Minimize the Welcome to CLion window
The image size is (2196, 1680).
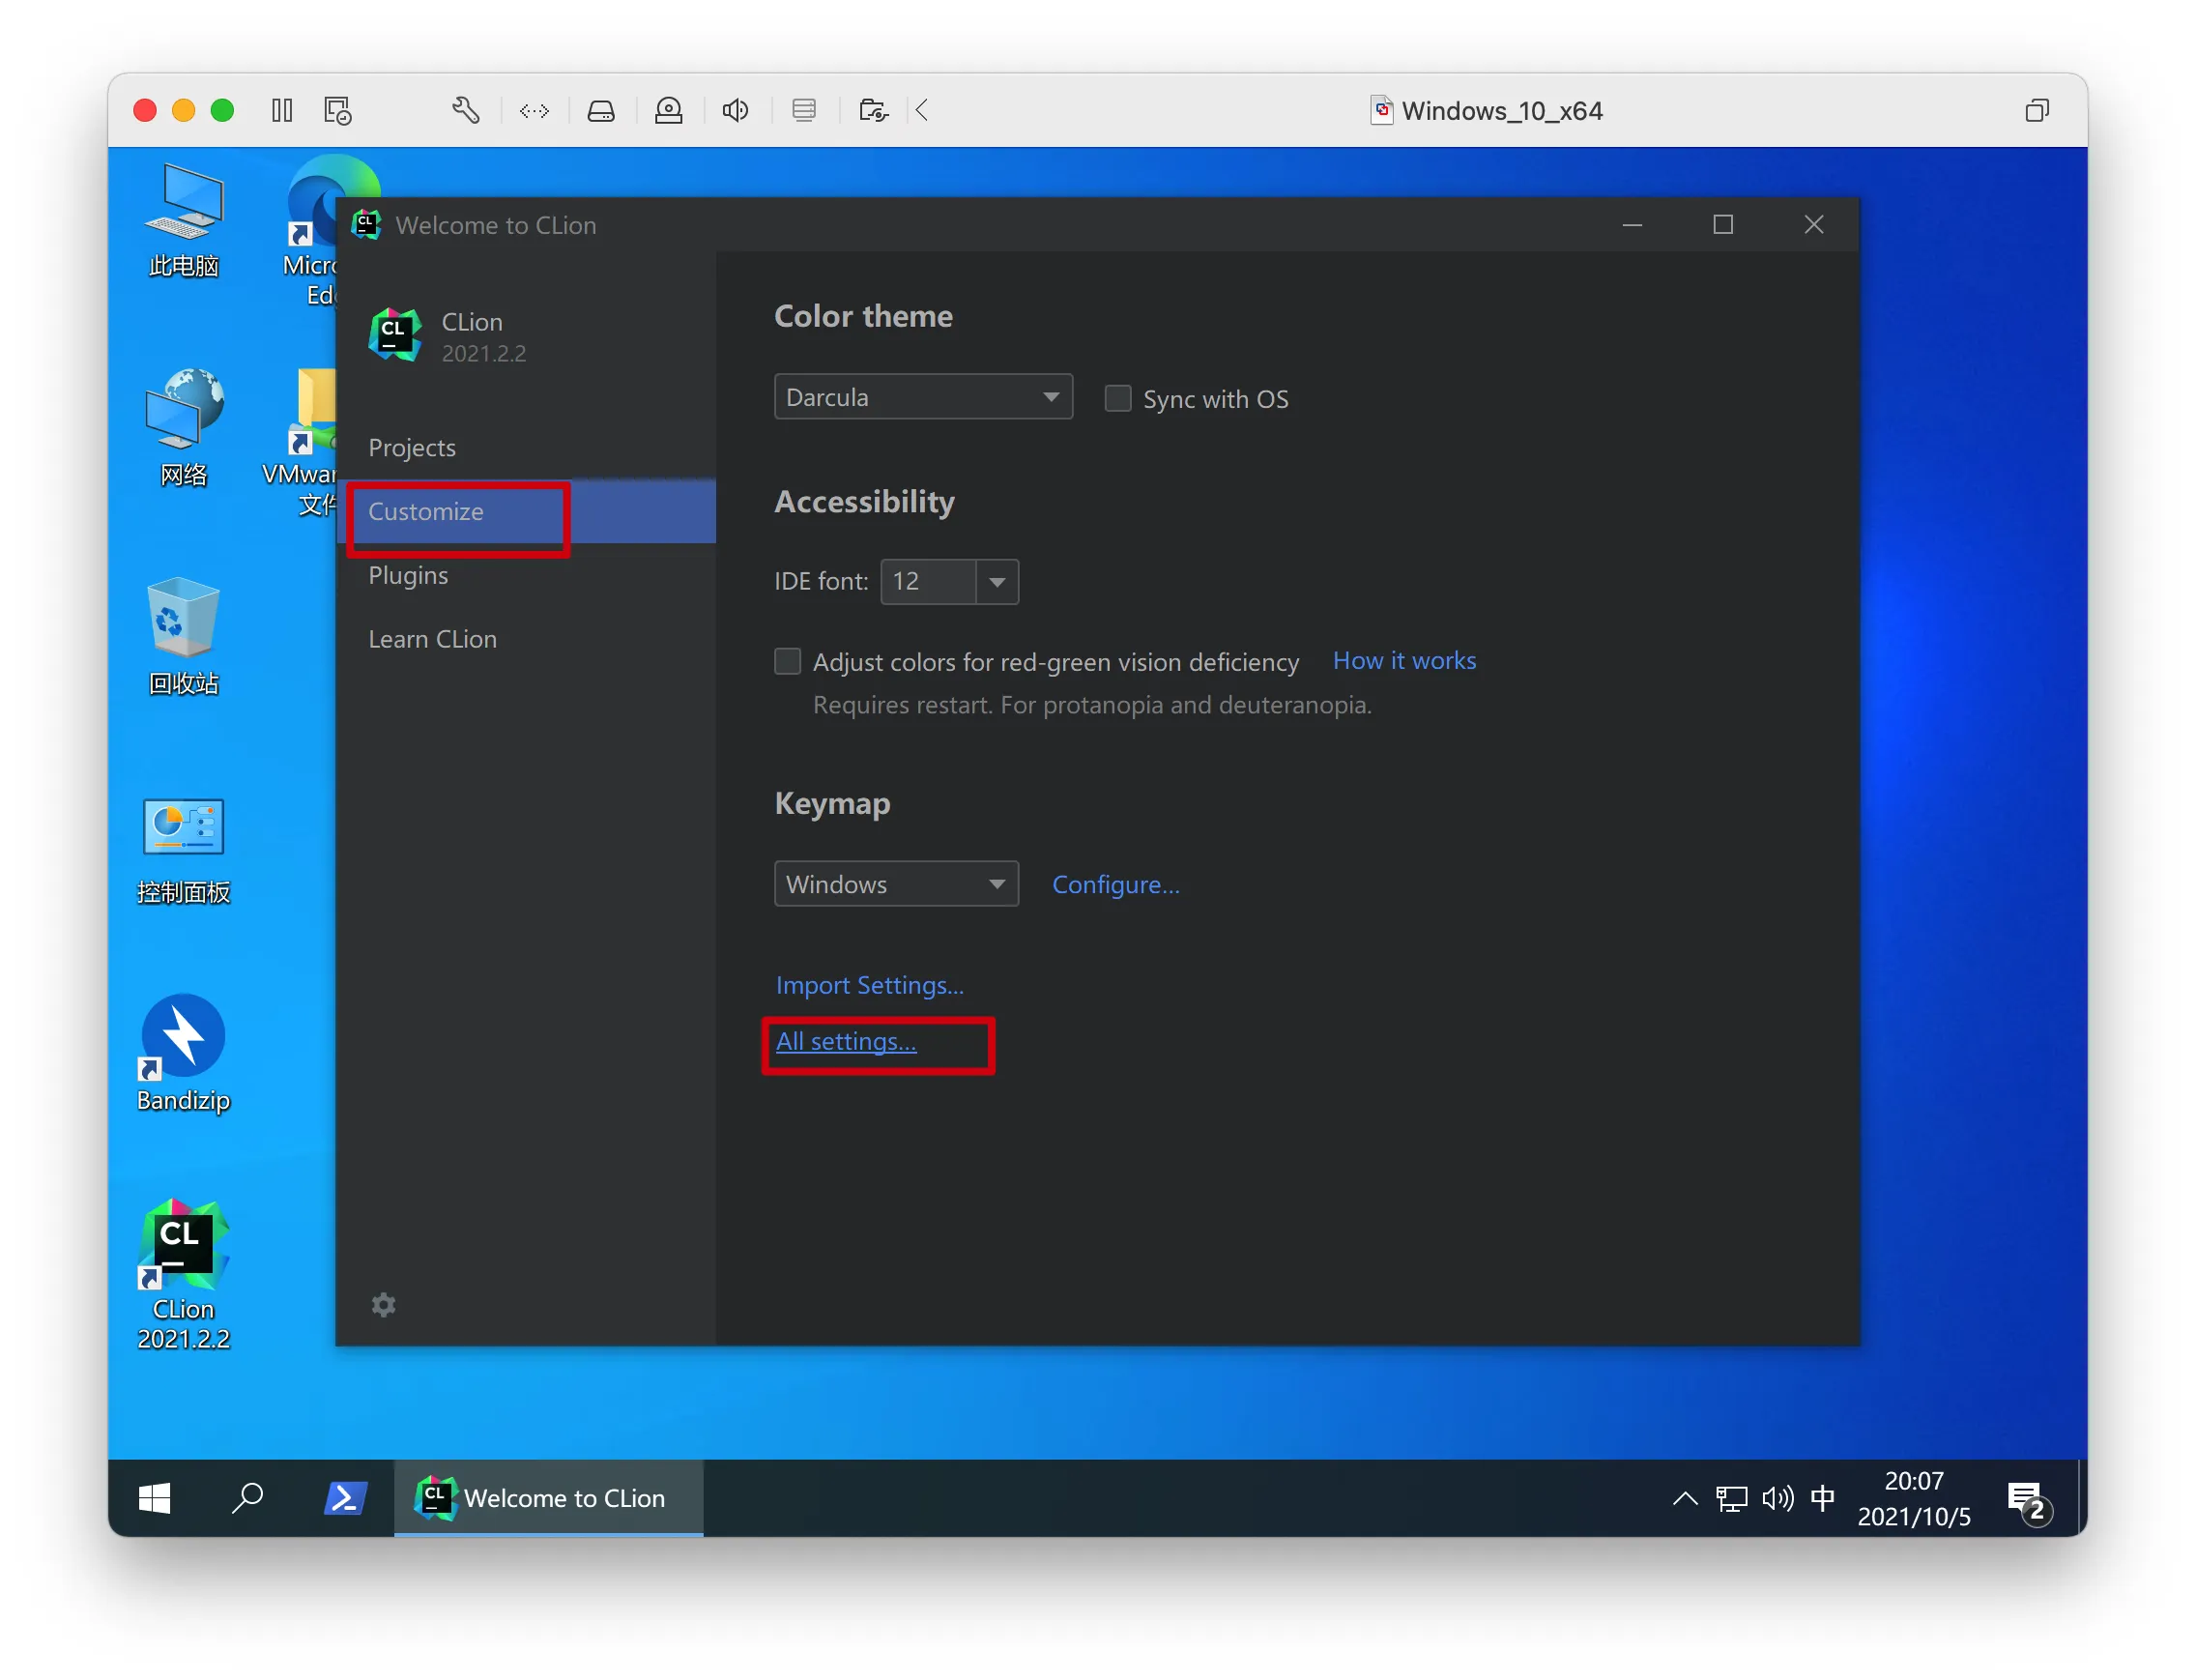pyautogui.click(x=1632, y=224)
